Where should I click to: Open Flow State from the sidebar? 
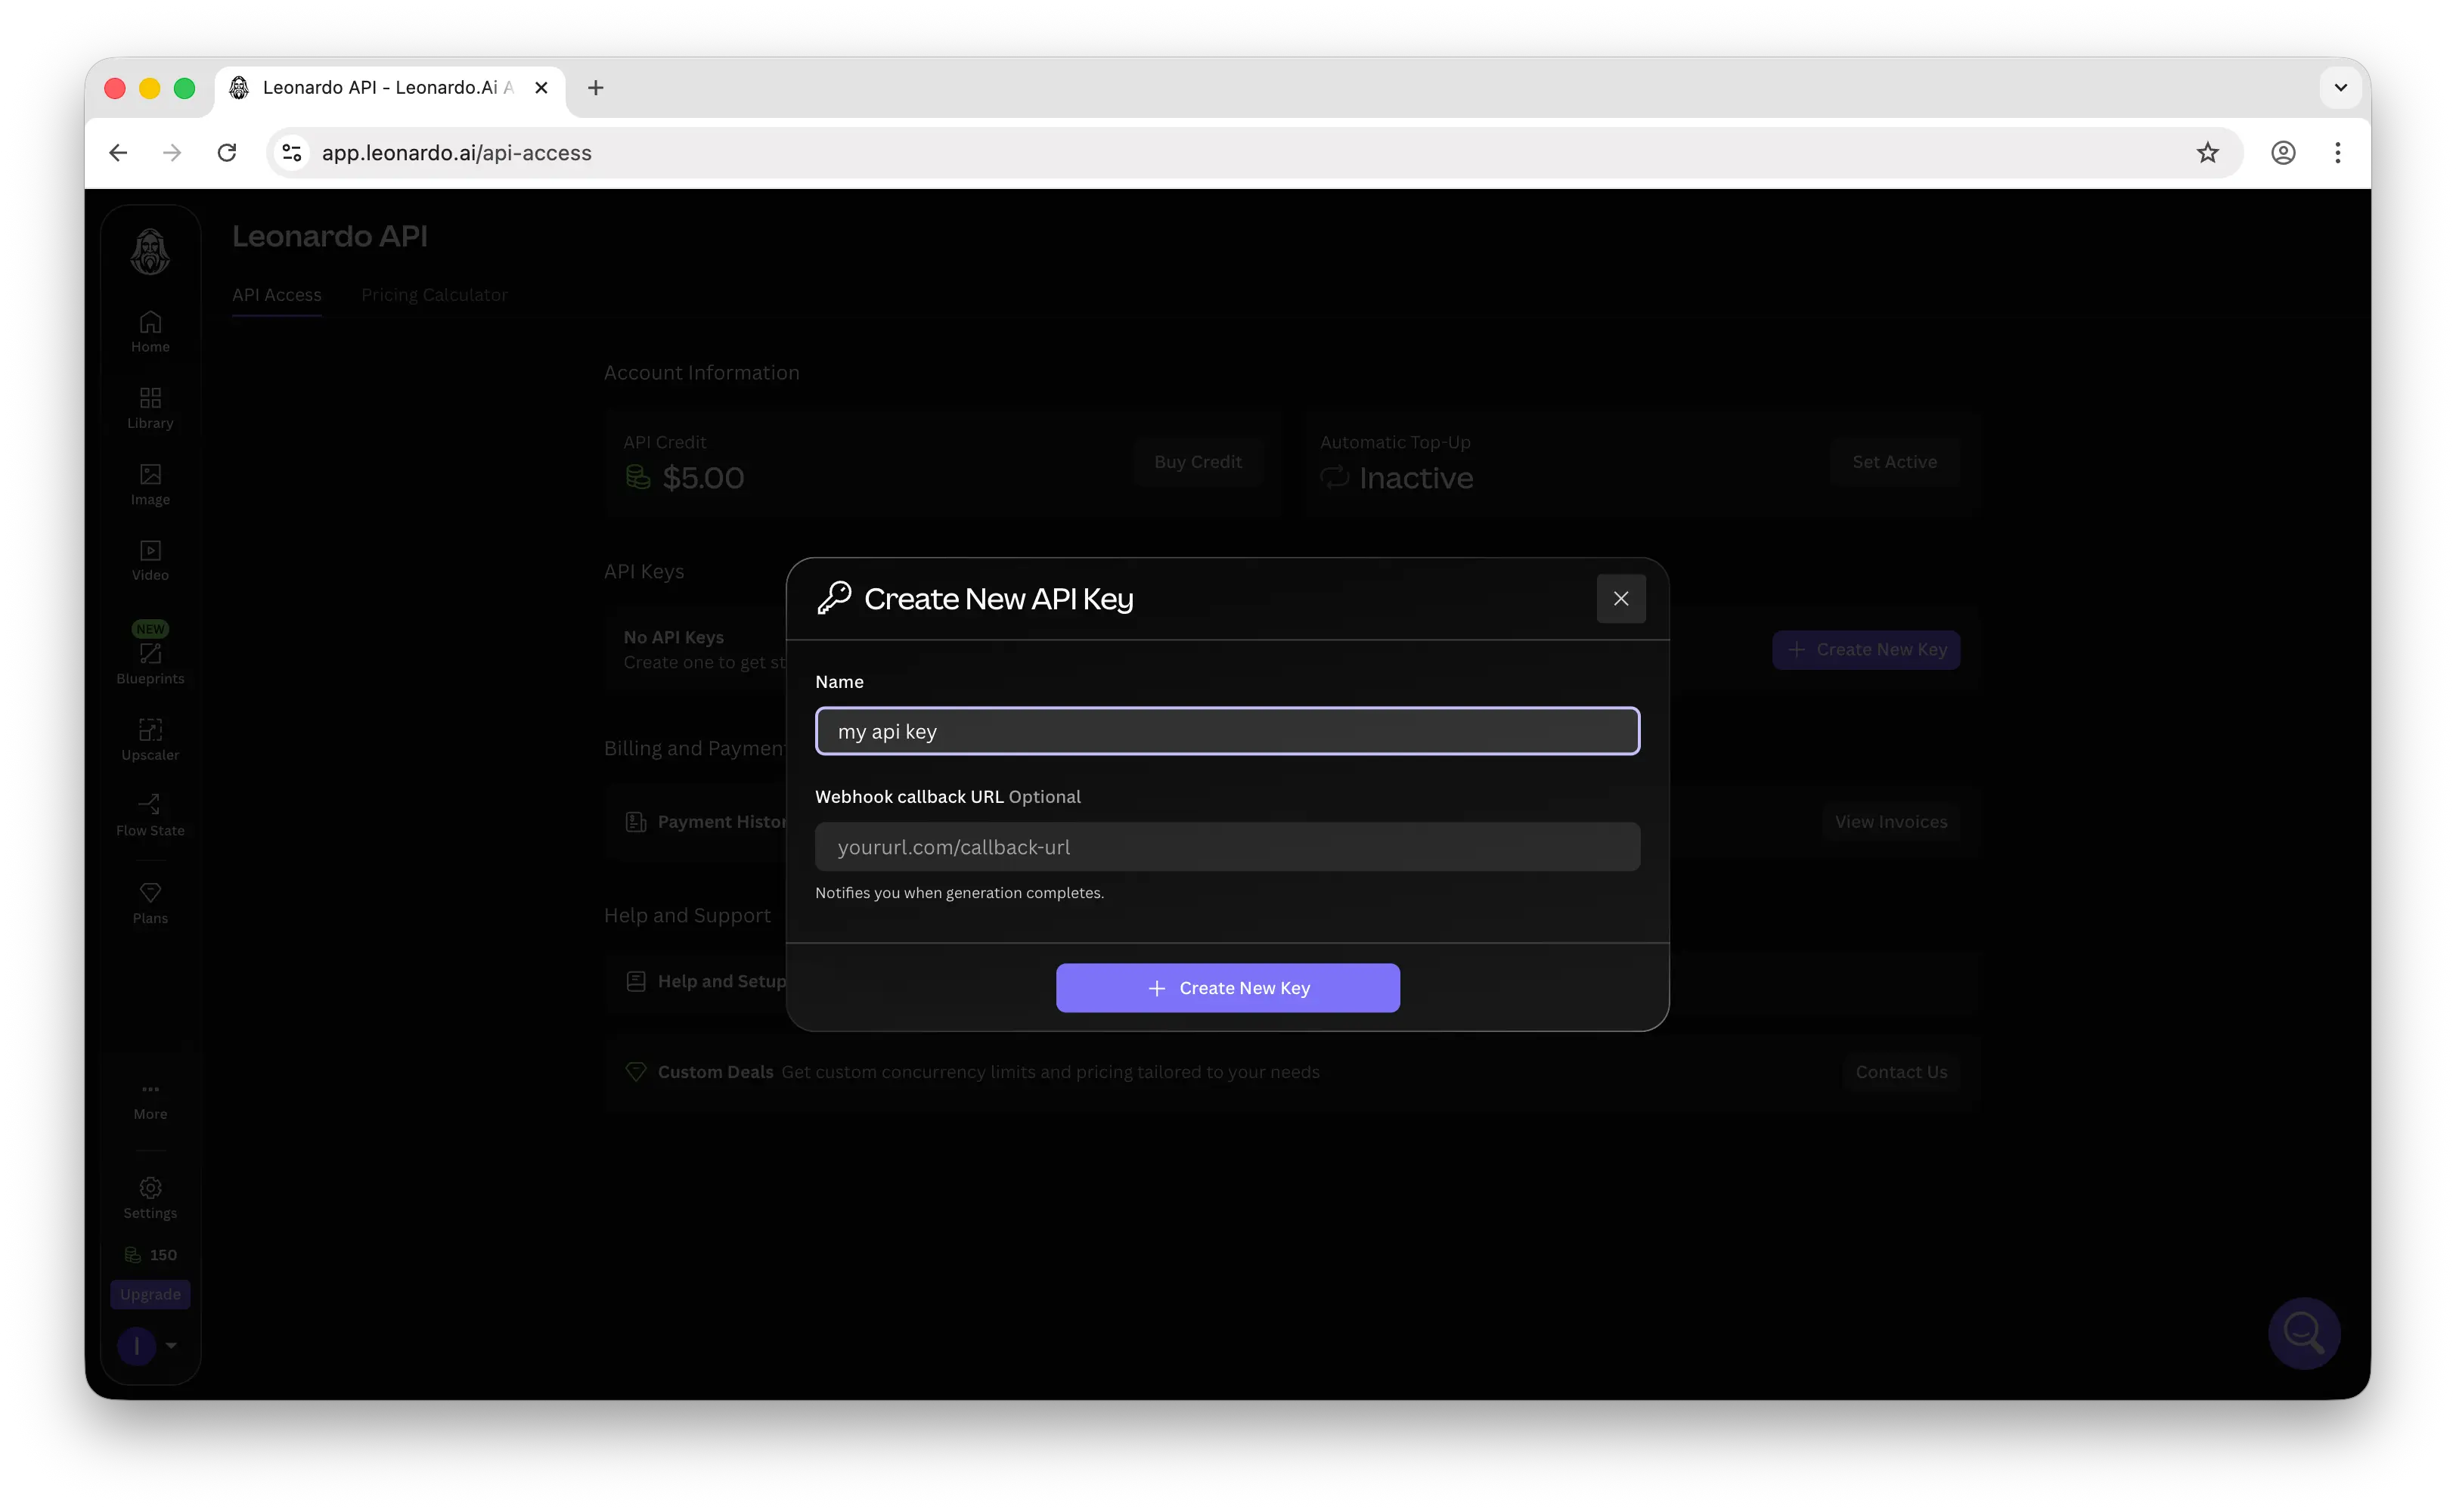tap(150, 813)
